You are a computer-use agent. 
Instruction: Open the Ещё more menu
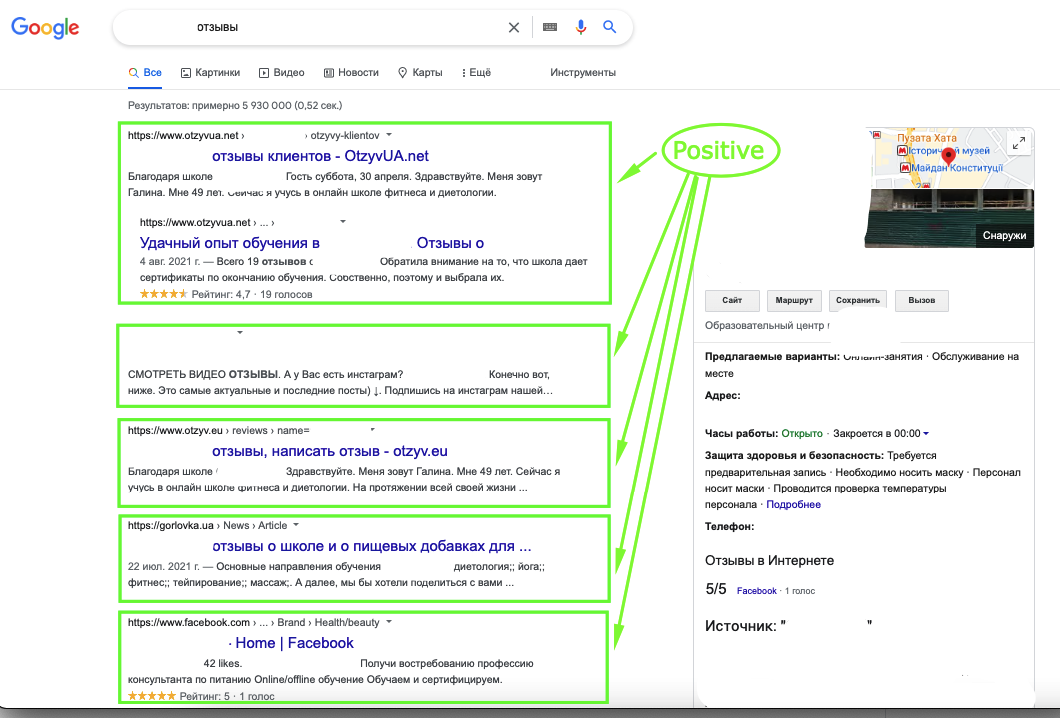[x=476, y=72]
